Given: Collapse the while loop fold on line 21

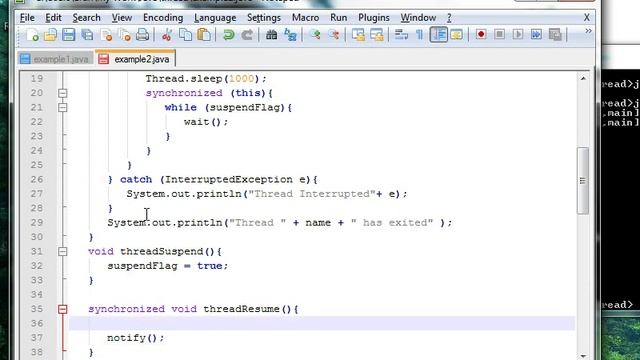Looking at the screenshot, I should (x=62, y=108).
